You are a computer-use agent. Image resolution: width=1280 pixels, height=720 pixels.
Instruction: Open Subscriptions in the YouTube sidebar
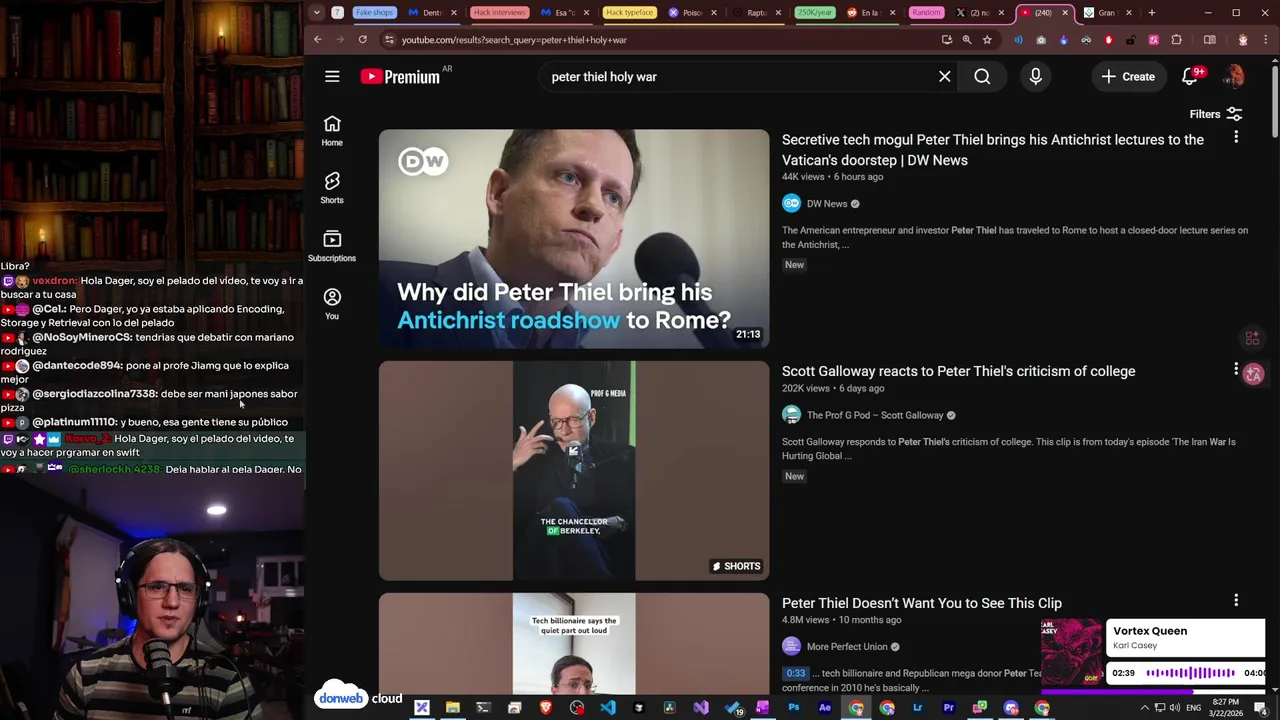point(332,246)
